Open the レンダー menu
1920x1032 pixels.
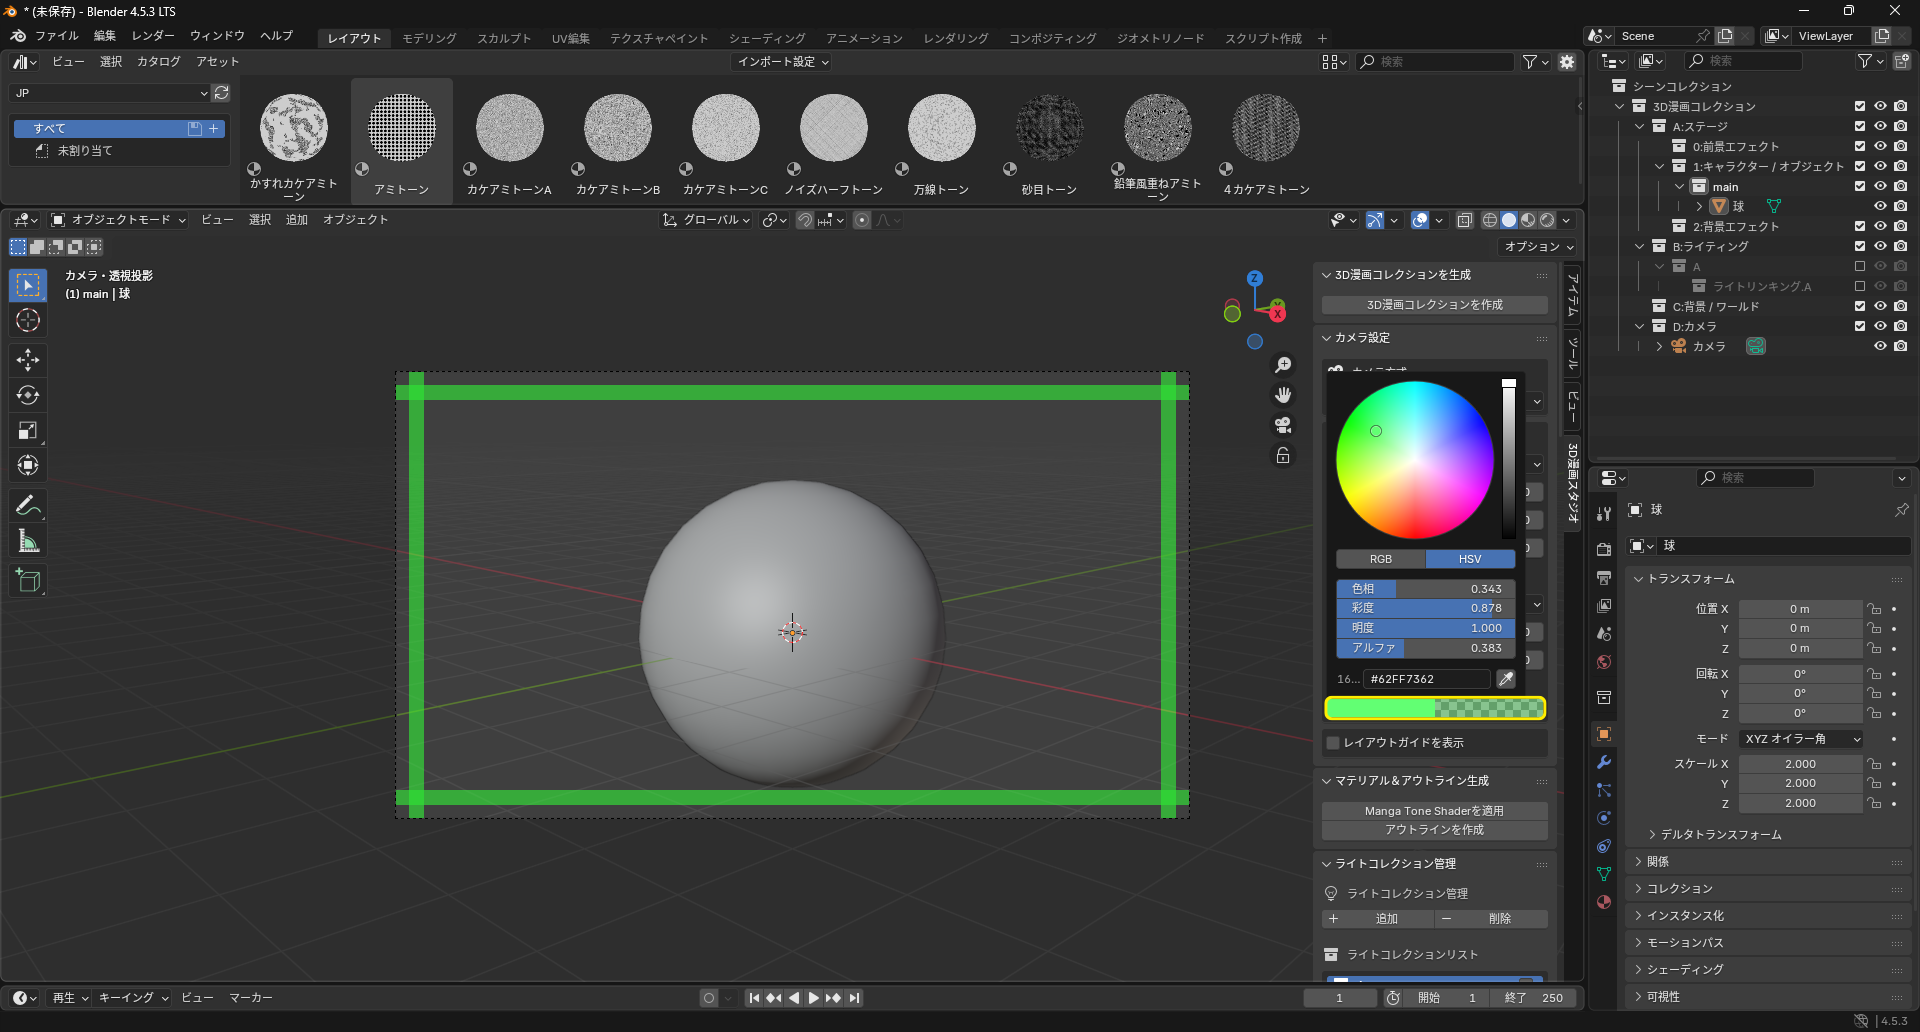[153, 36]
